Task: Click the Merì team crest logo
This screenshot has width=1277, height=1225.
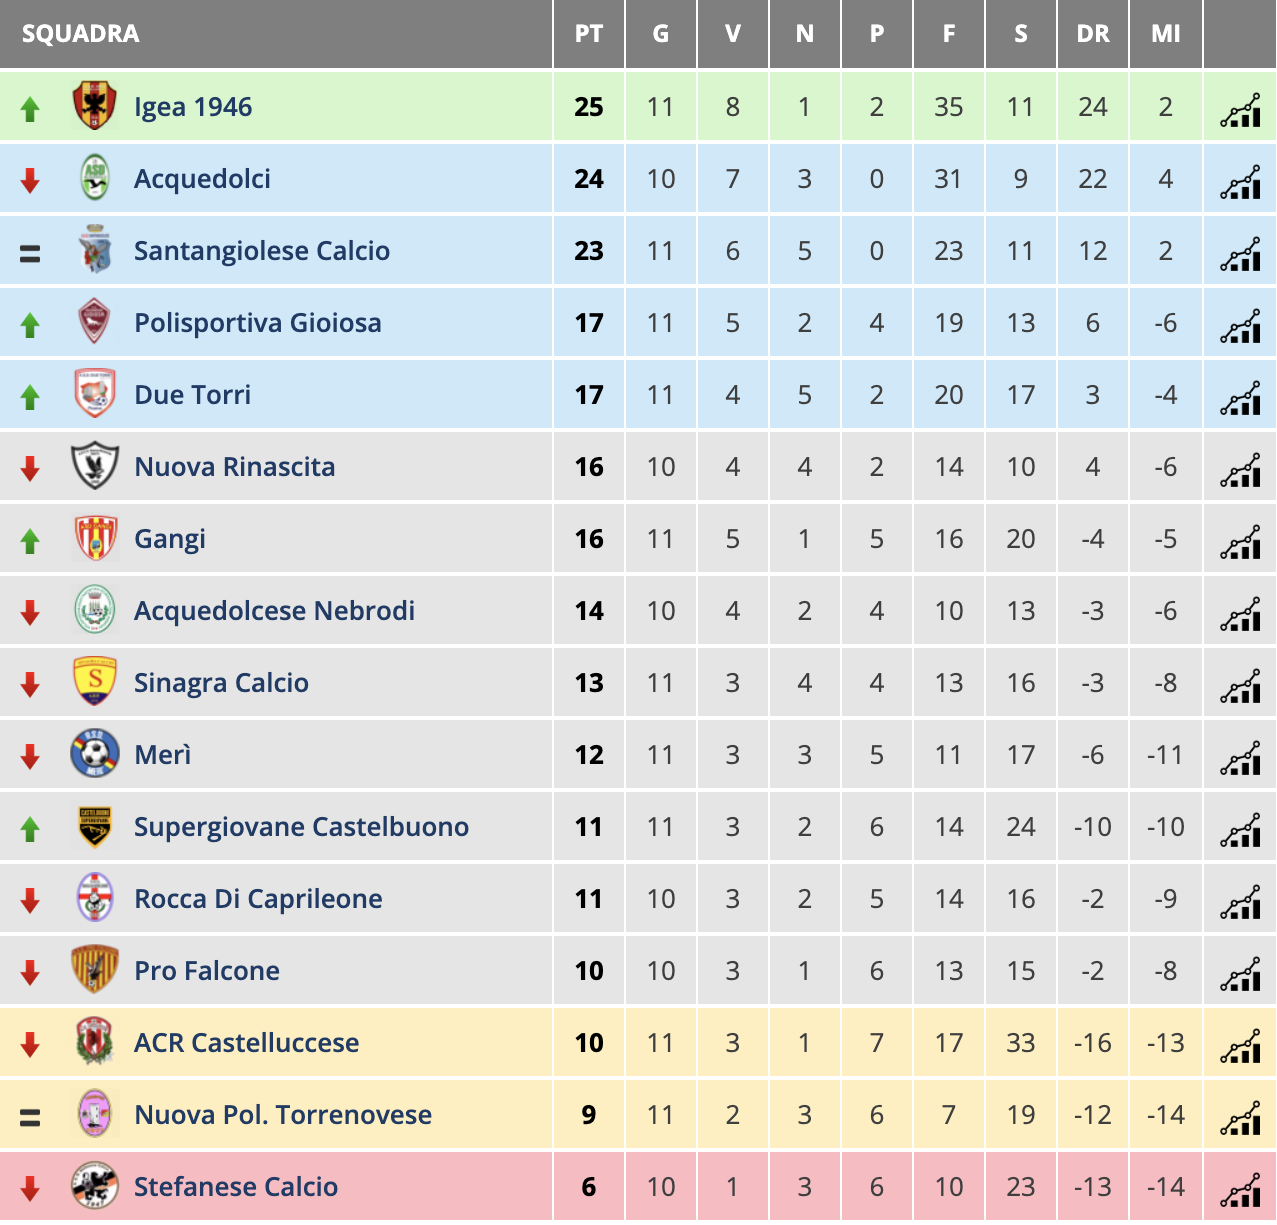Action: [95, 754]
